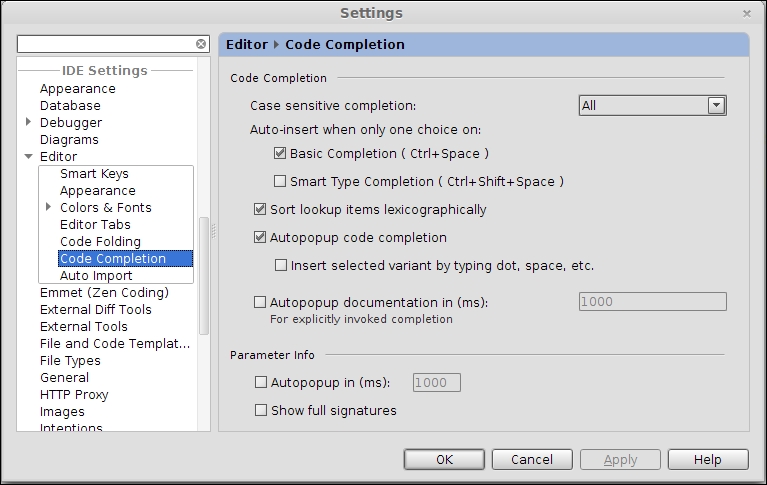Uncheck Basic Completion auto-insert option
Image resolution: width=767 pixels, height=485 pixels.
coord(280,154)
